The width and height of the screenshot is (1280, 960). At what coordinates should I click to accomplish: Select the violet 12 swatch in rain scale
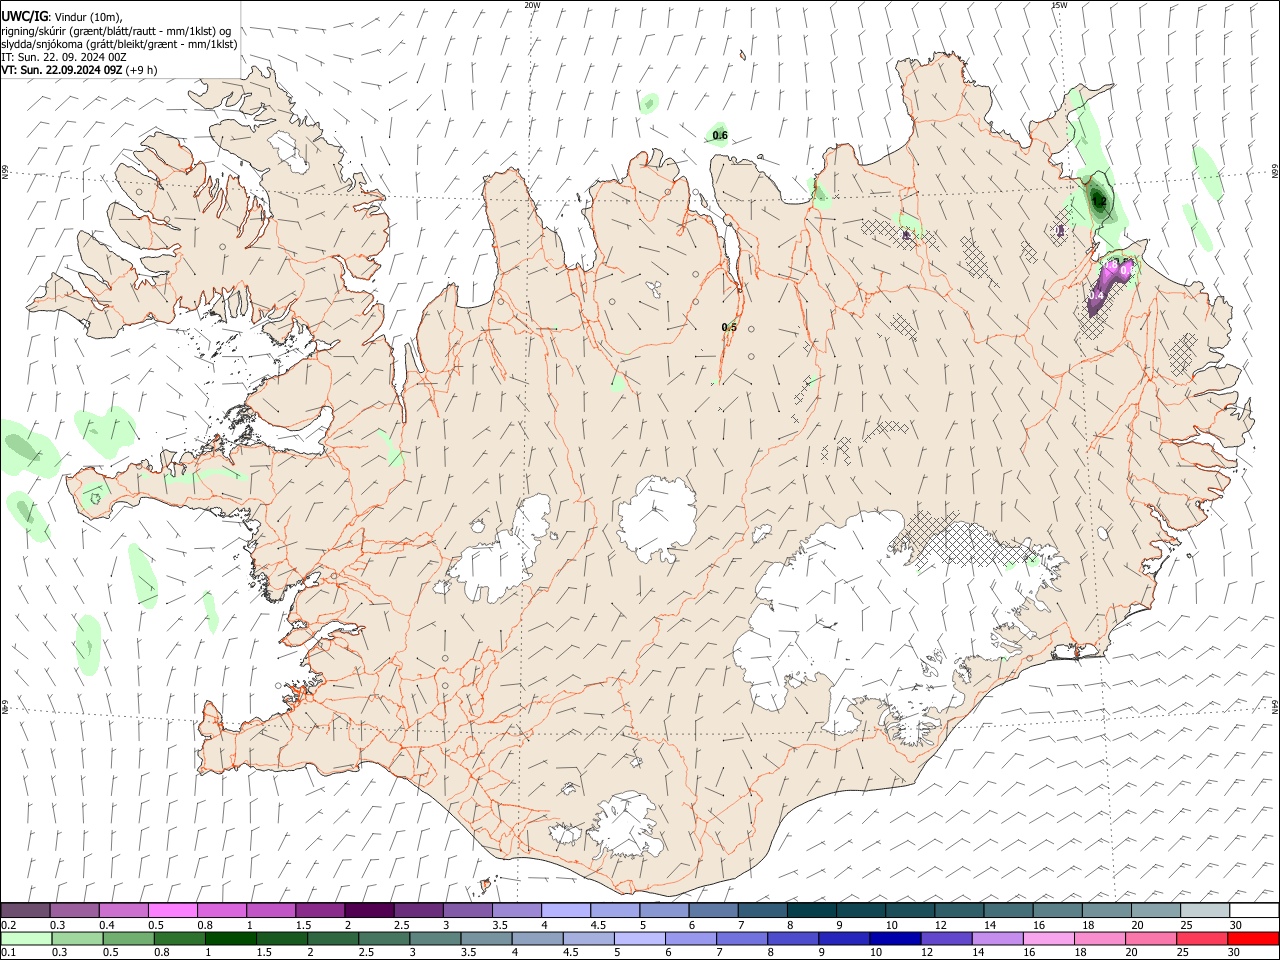point(946,938)
